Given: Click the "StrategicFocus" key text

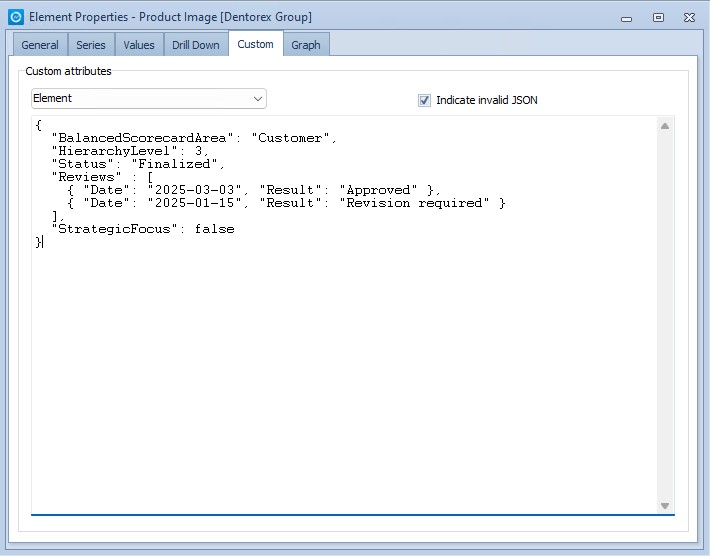Looking at the screenshot, I should tap(114, 229).
